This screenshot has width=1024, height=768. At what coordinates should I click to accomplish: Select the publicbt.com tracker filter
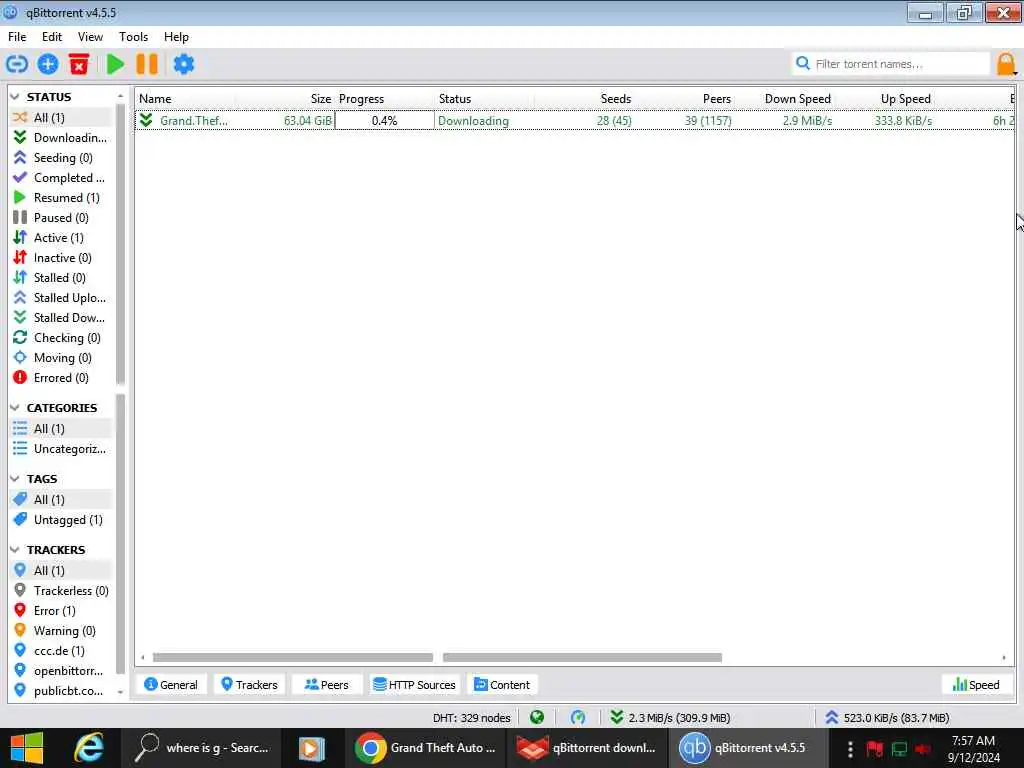[x=61, y=690]
